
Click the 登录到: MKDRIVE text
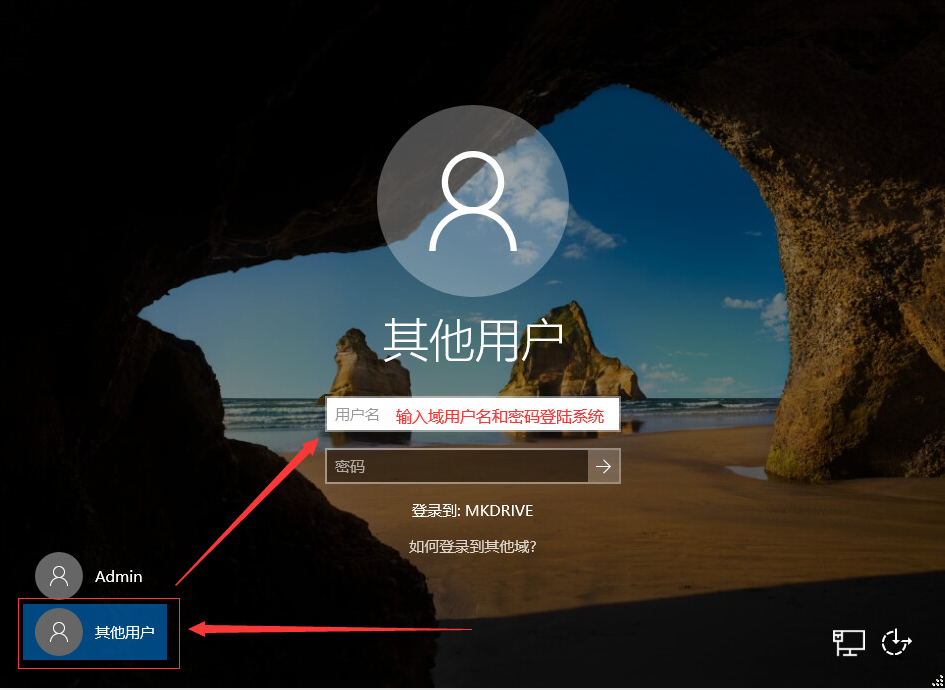[472, 511]
